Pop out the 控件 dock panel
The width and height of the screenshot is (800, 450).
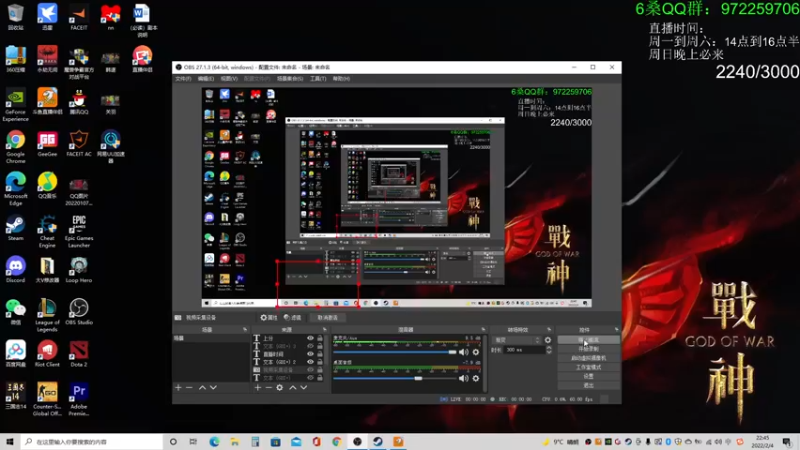pos(616,330)
